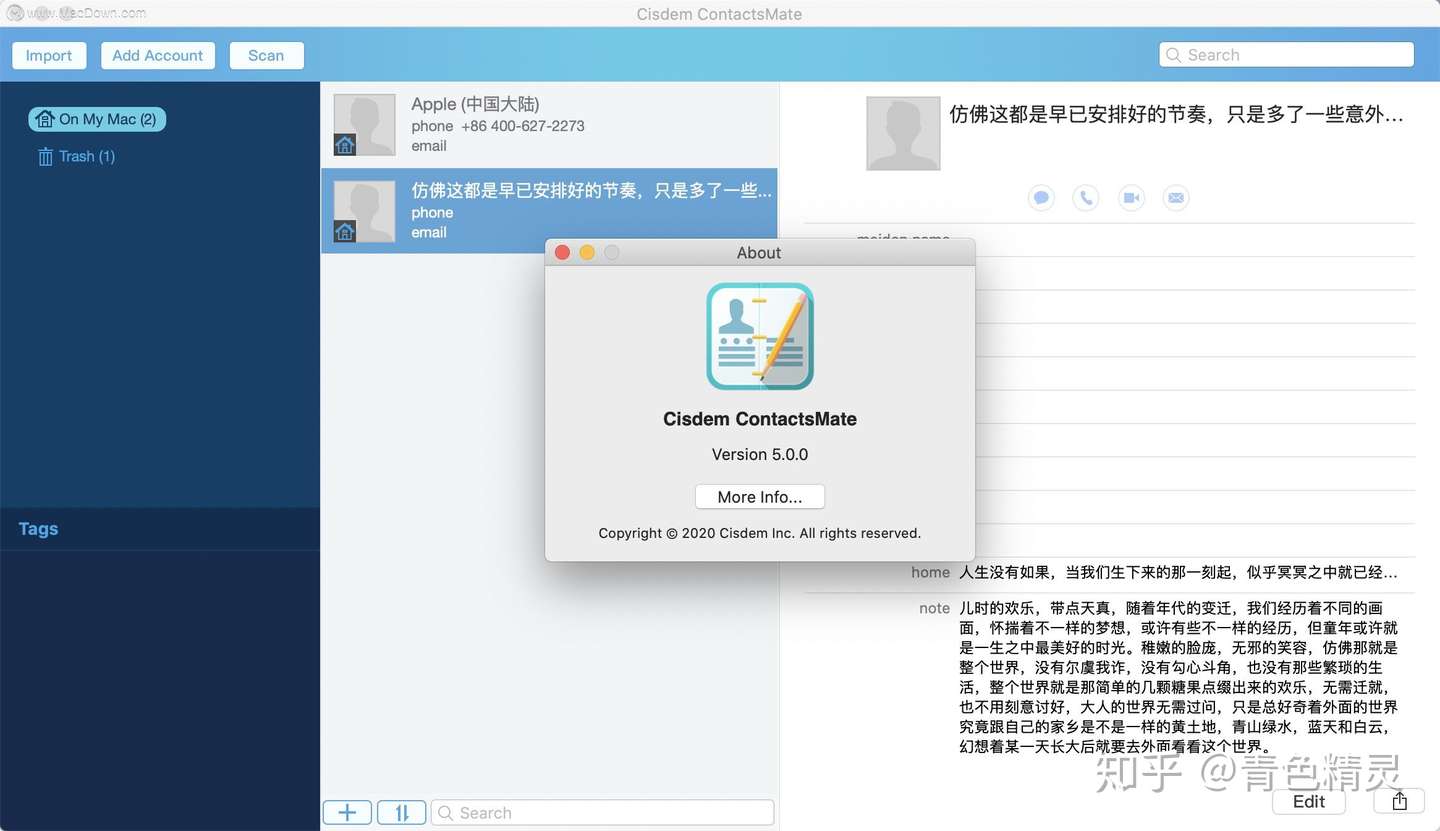Send message via chat bubble icon
1440x831 pixels.
point(1041,198)
